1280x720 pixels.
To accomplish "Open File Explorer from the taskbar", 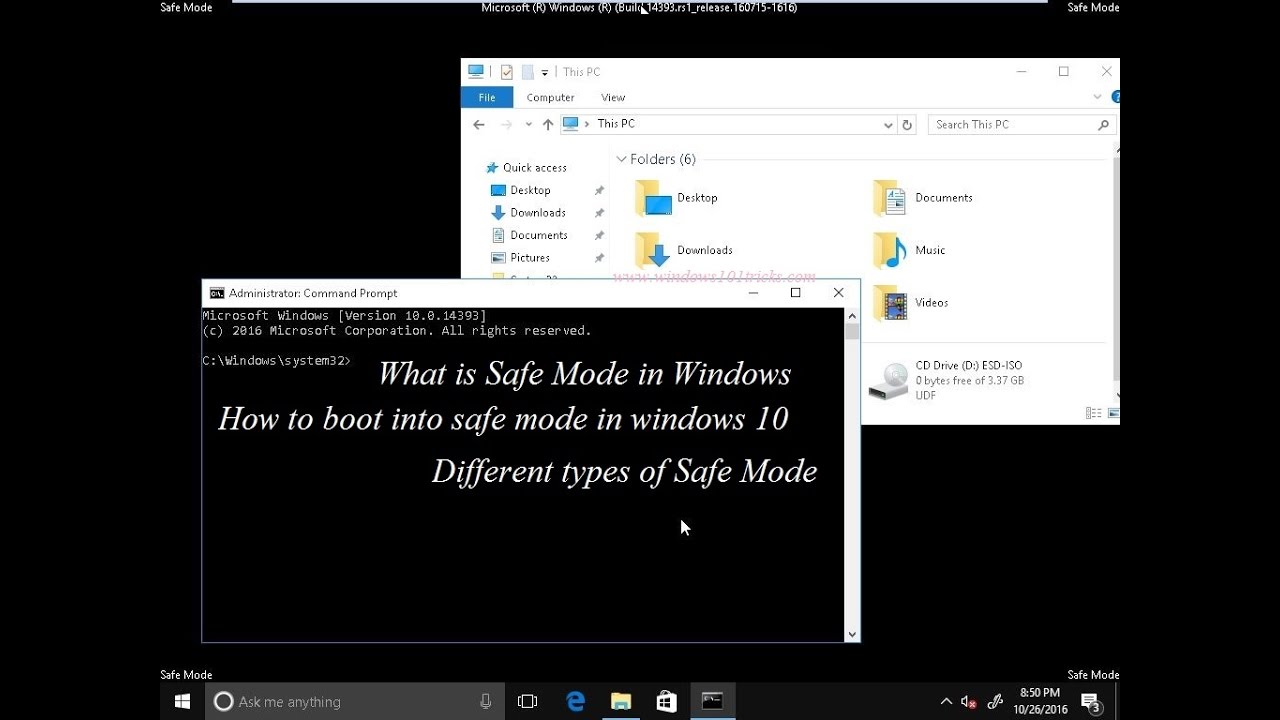I will click(621, 702).
